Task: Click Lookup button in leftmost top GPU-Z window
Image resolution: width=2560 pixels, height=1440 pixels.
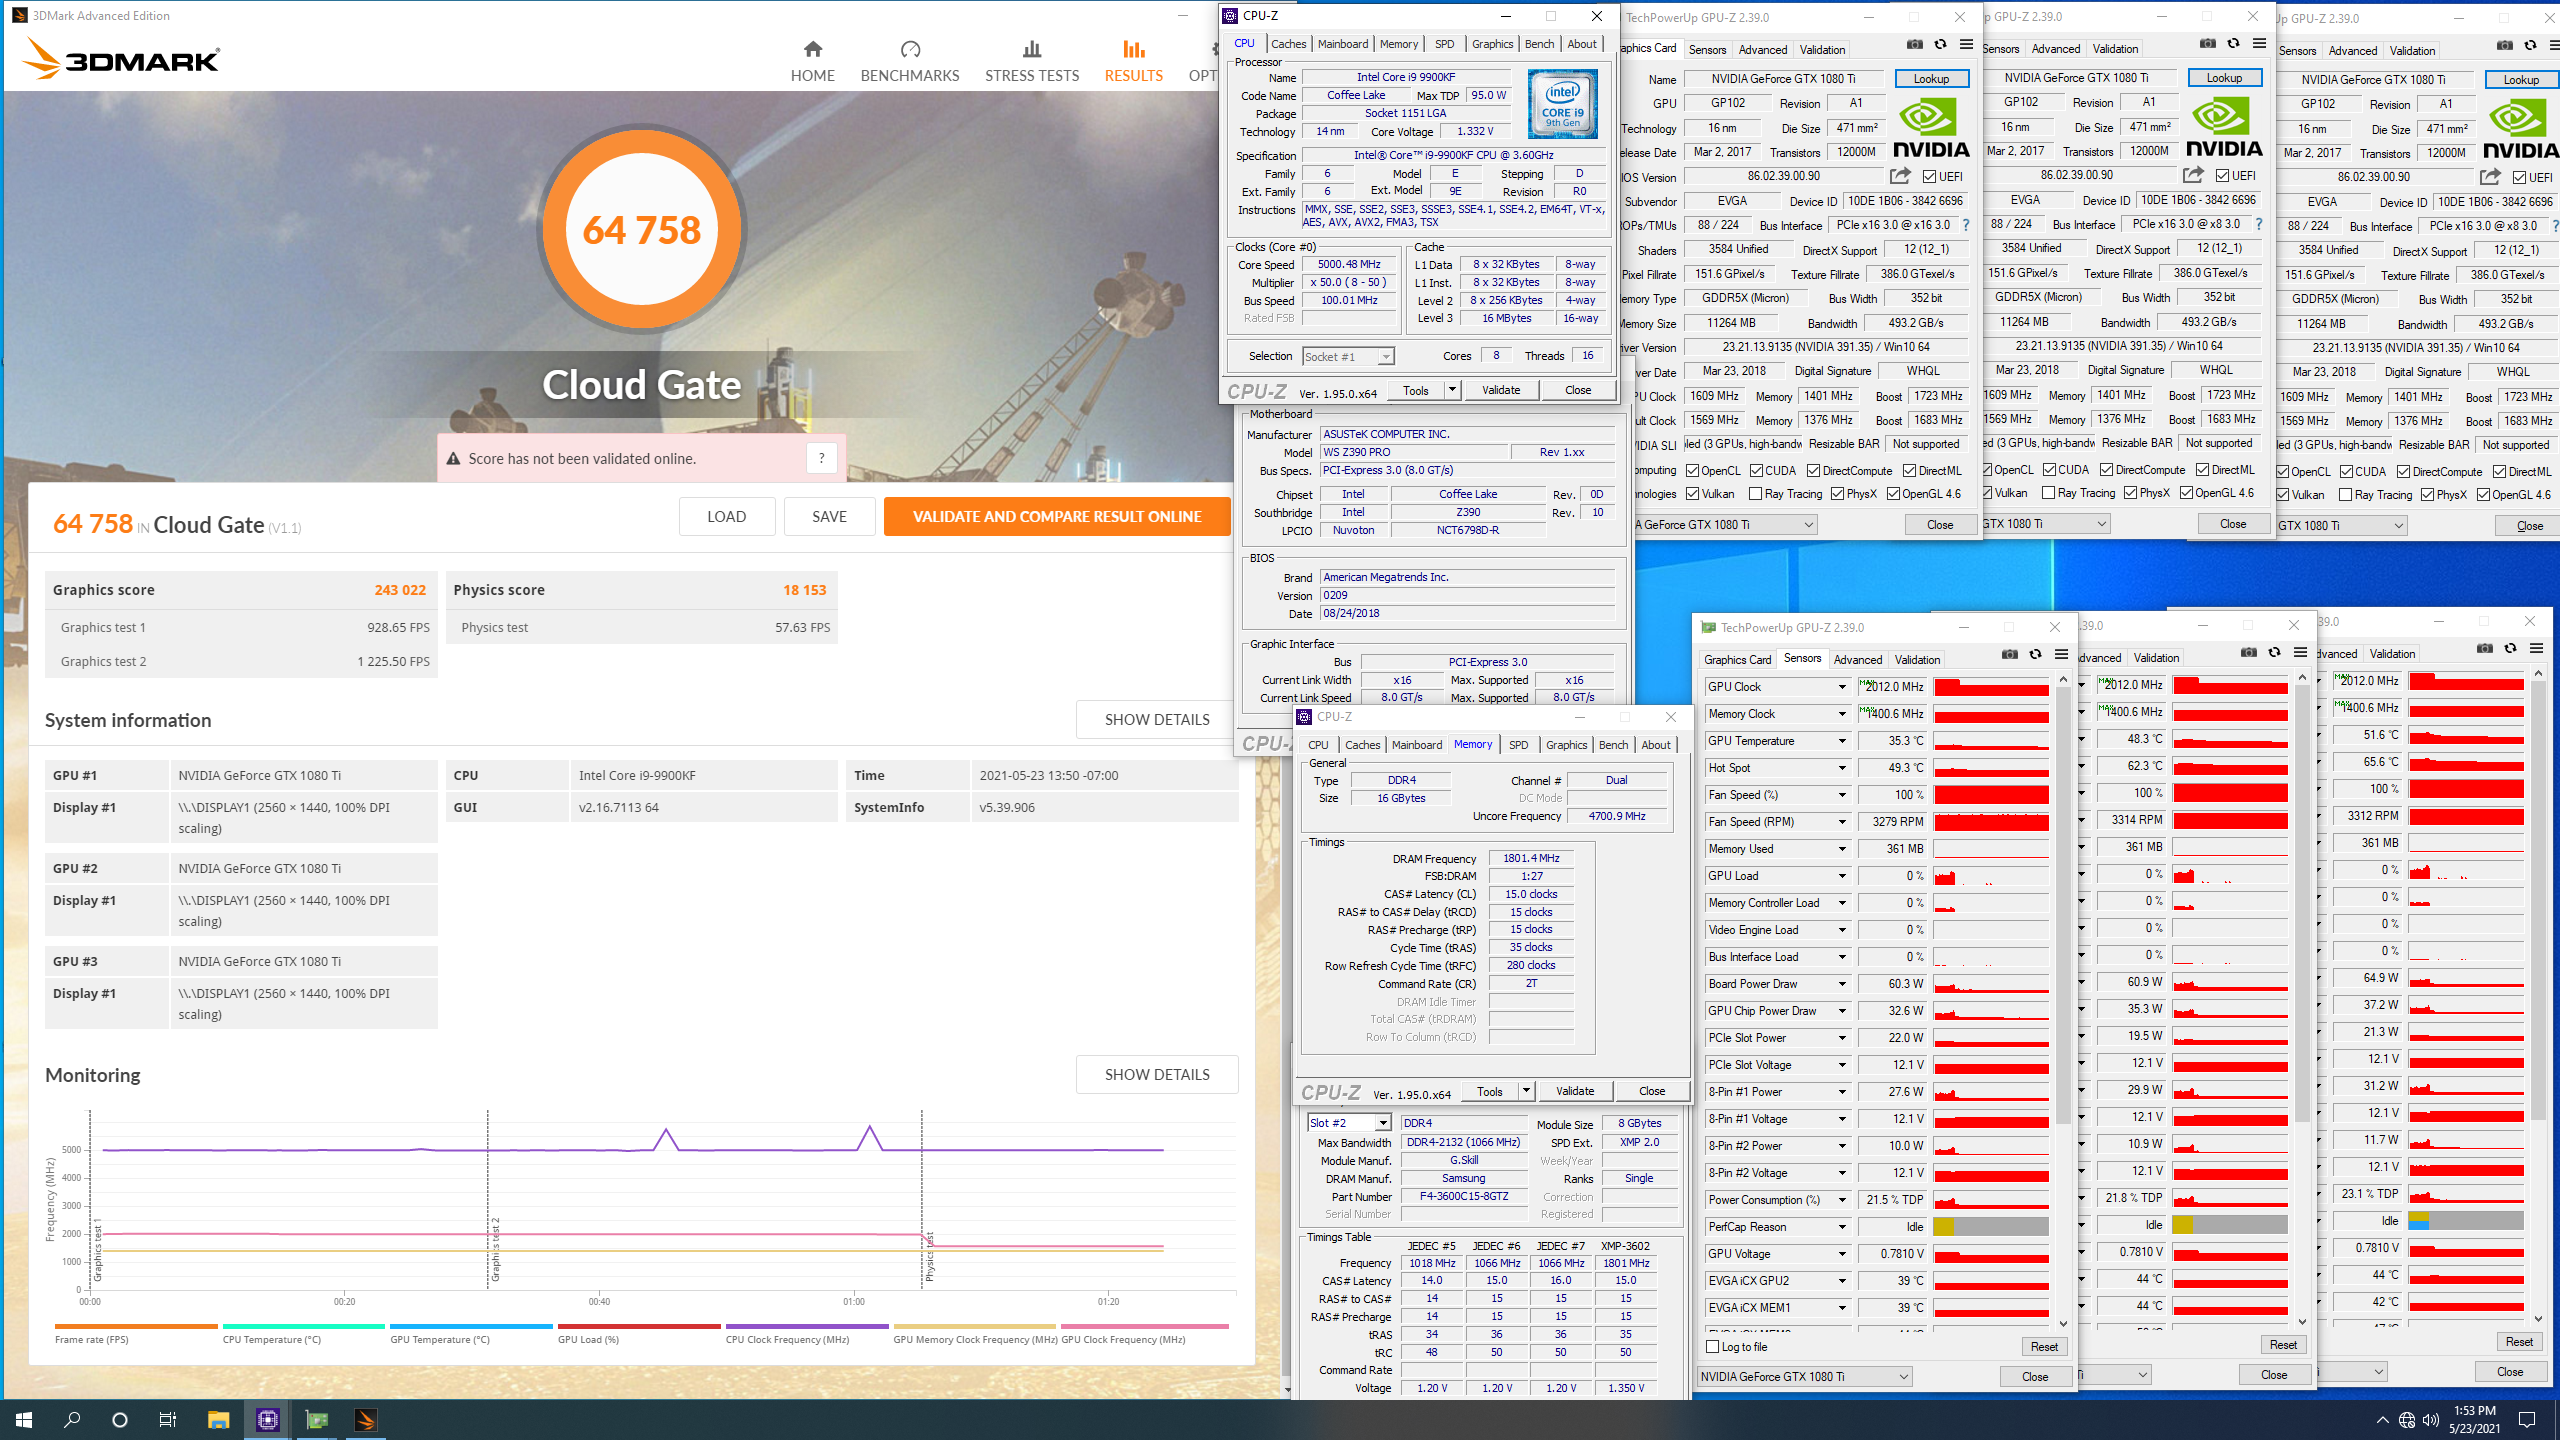Action: point(1931,79)
